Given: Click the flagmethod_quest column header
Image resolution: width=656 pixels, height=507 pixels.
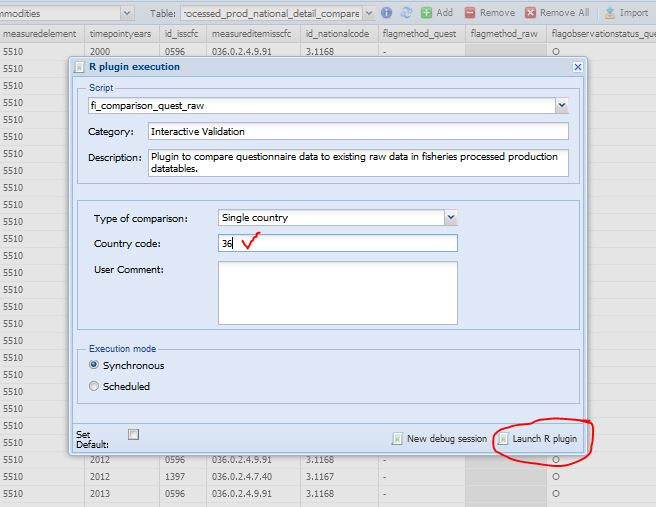Looking at the screenshot, I should click(418, 33).
